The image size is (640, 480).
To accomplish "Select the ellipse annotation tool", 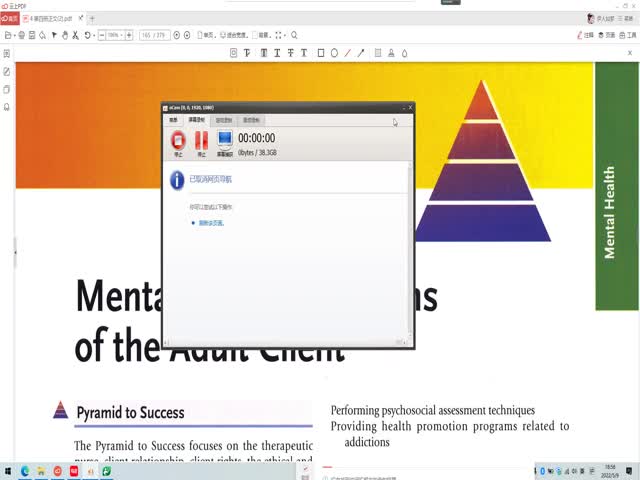I will pyautogui.click(x=334, y=53).
